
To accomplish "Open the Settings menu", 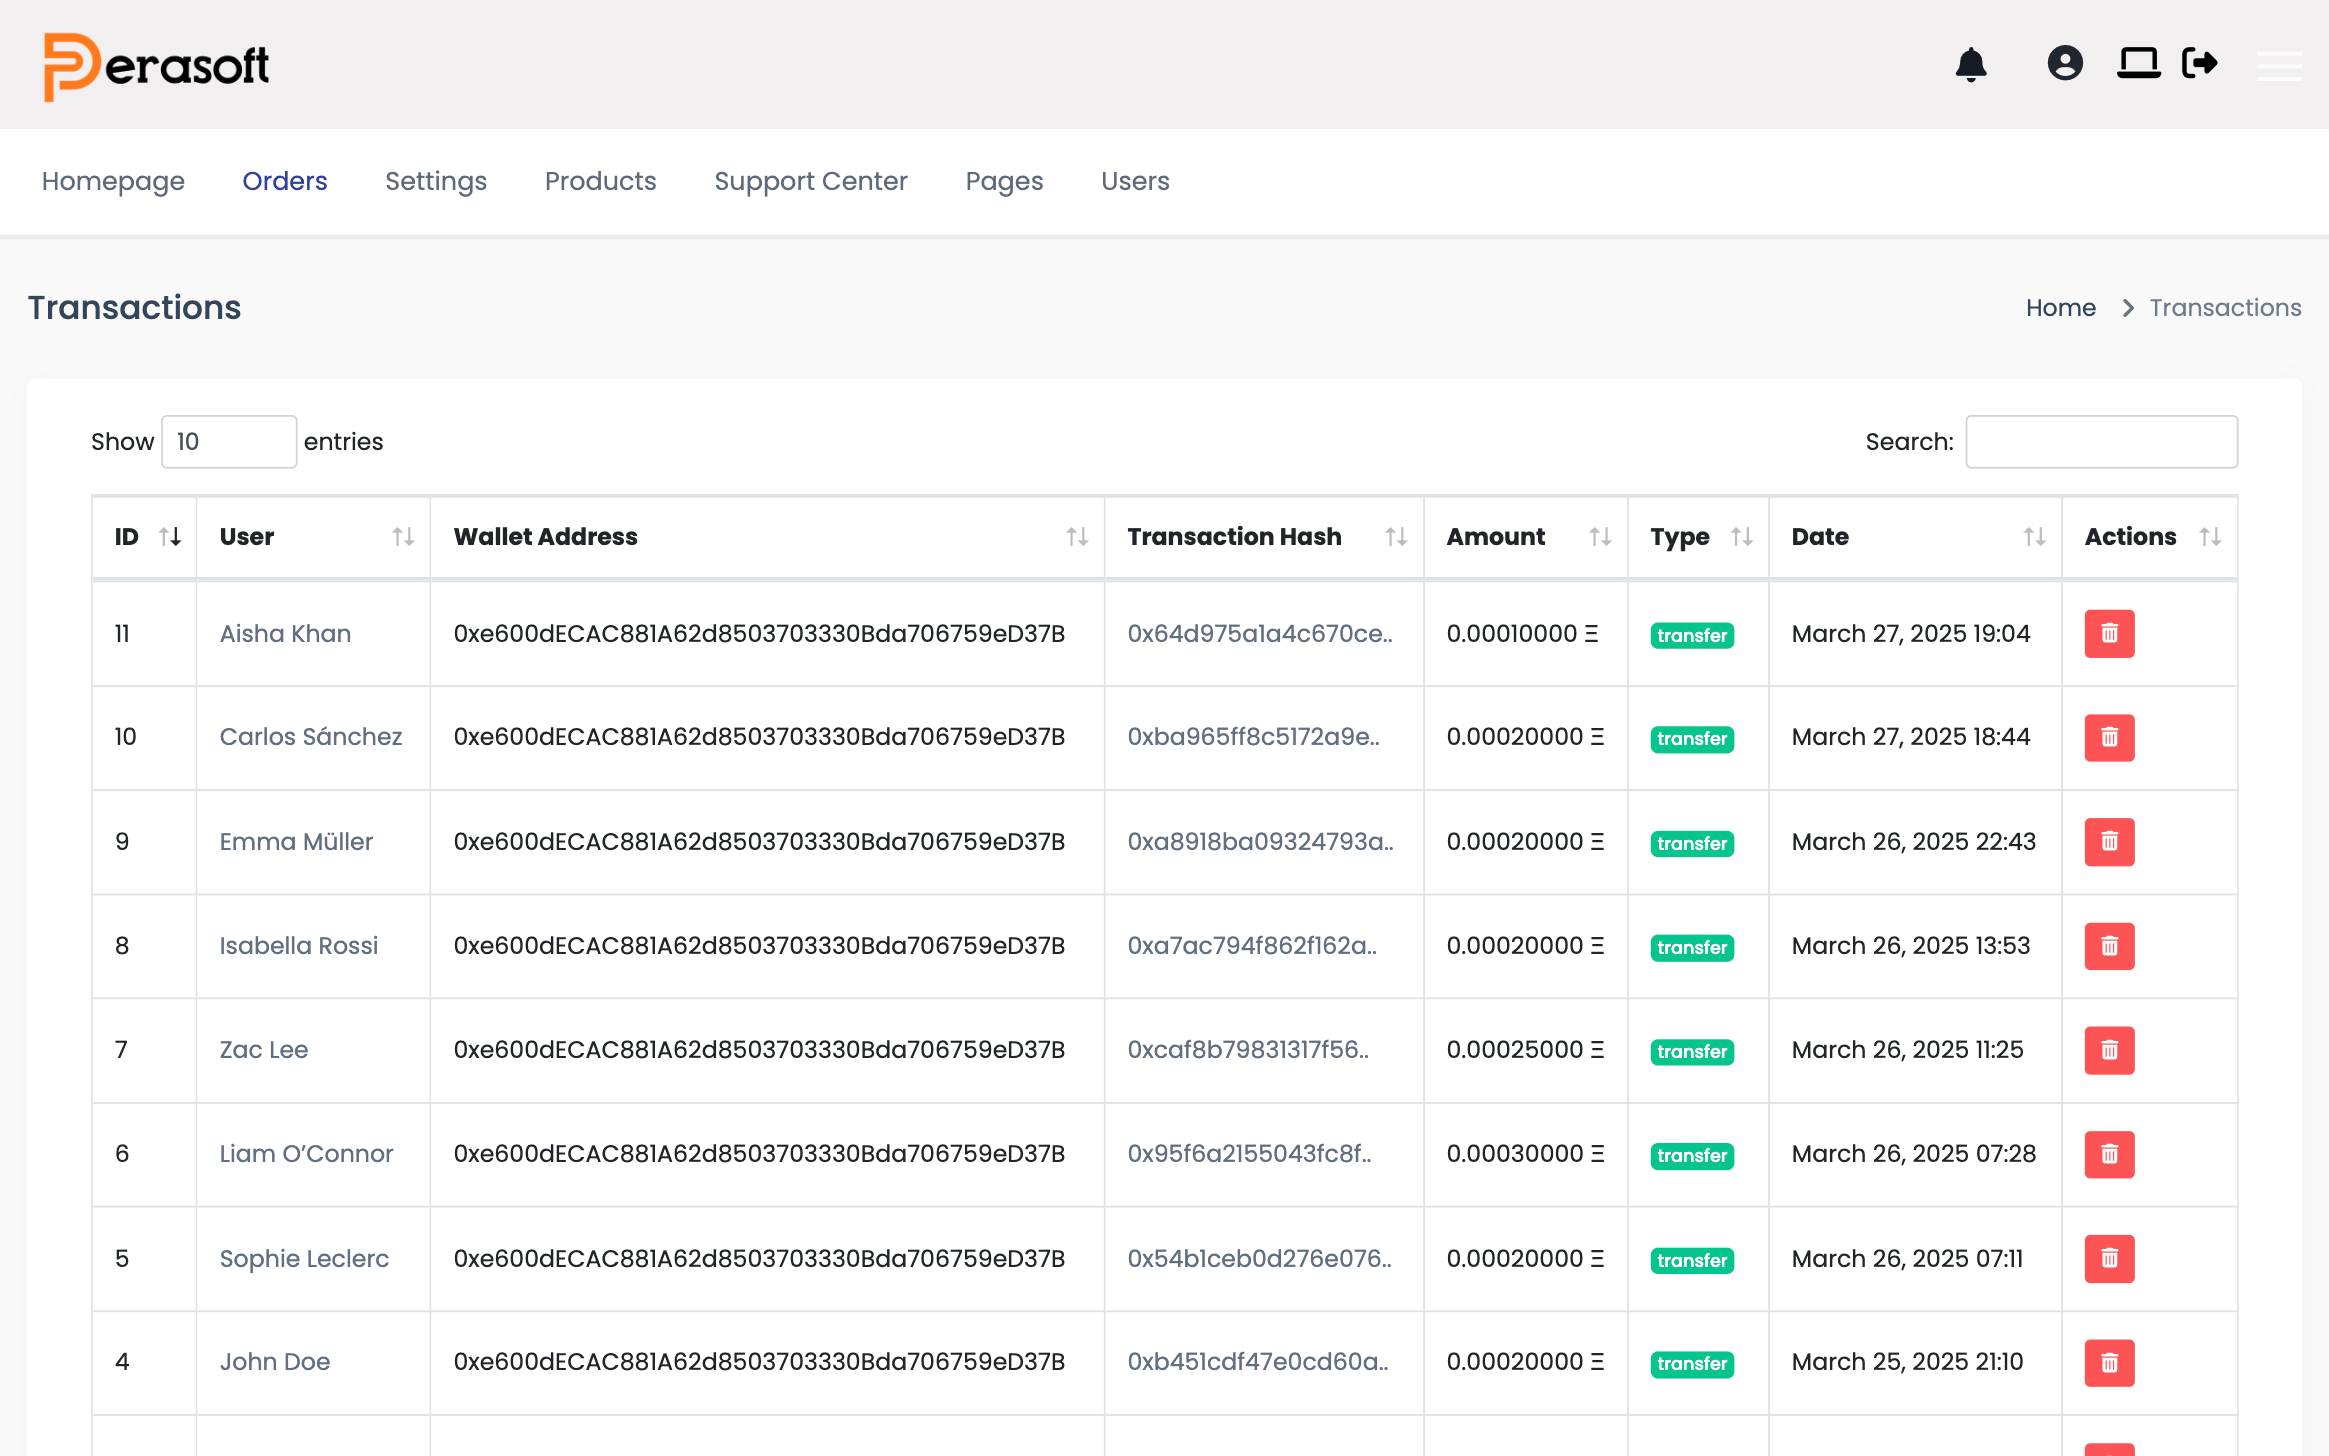I will point(436,181).
